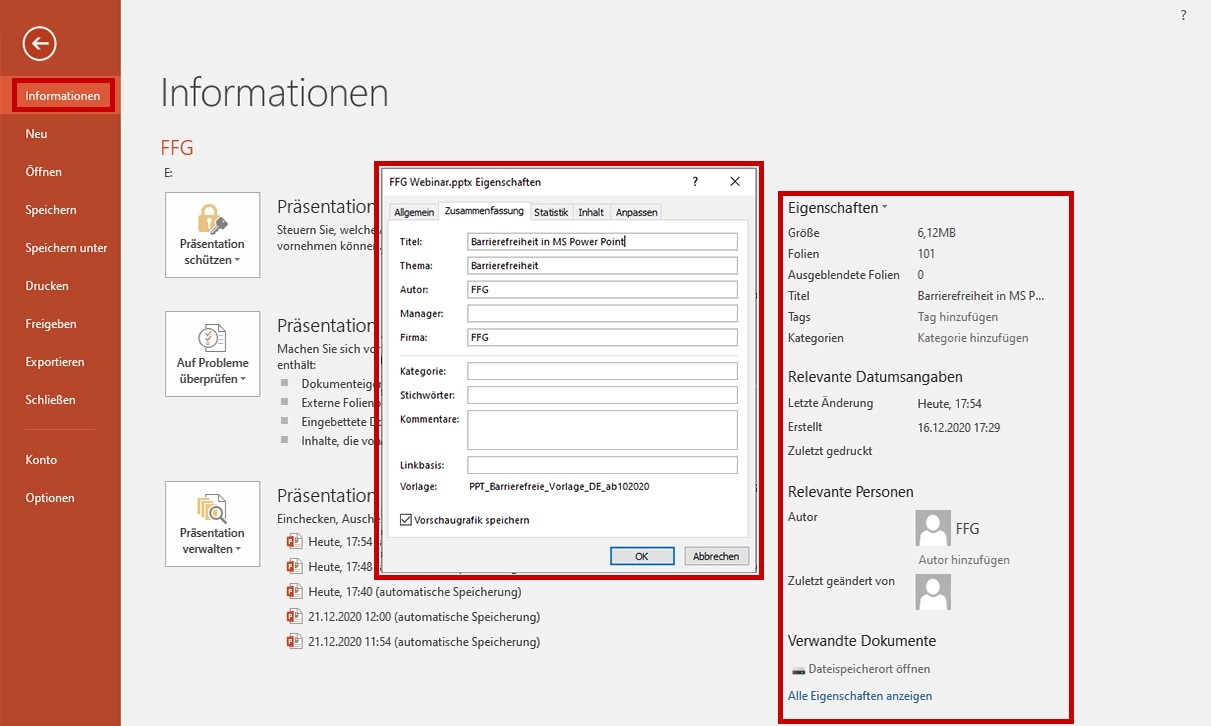Toggle Vorschaugrafik speichern checkbox
Image resolution: width=1211 pixels, height=726 pixels.
(x=406, y=520)
